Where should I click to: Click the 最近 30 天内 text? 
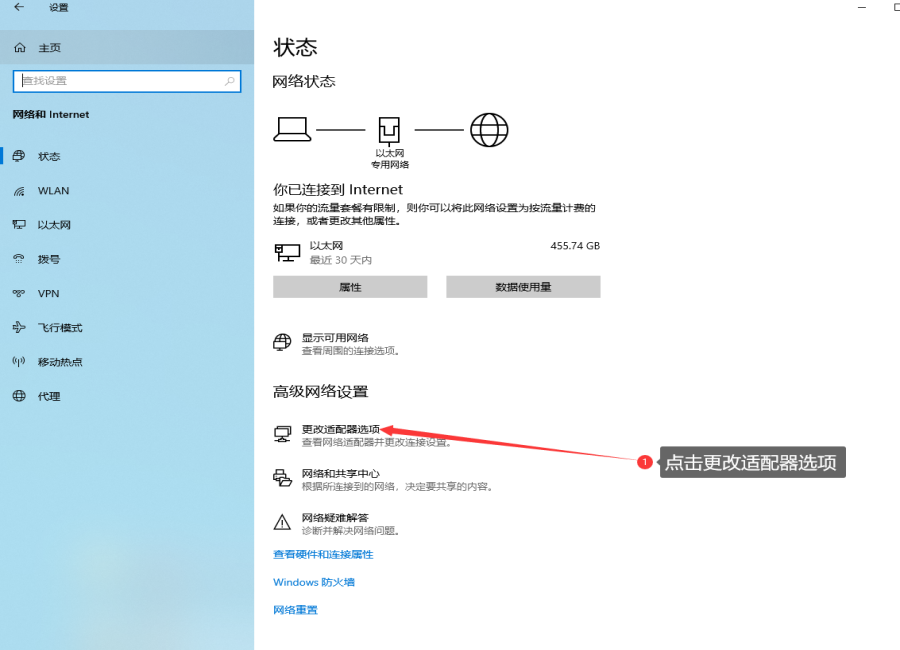[341, 260]
